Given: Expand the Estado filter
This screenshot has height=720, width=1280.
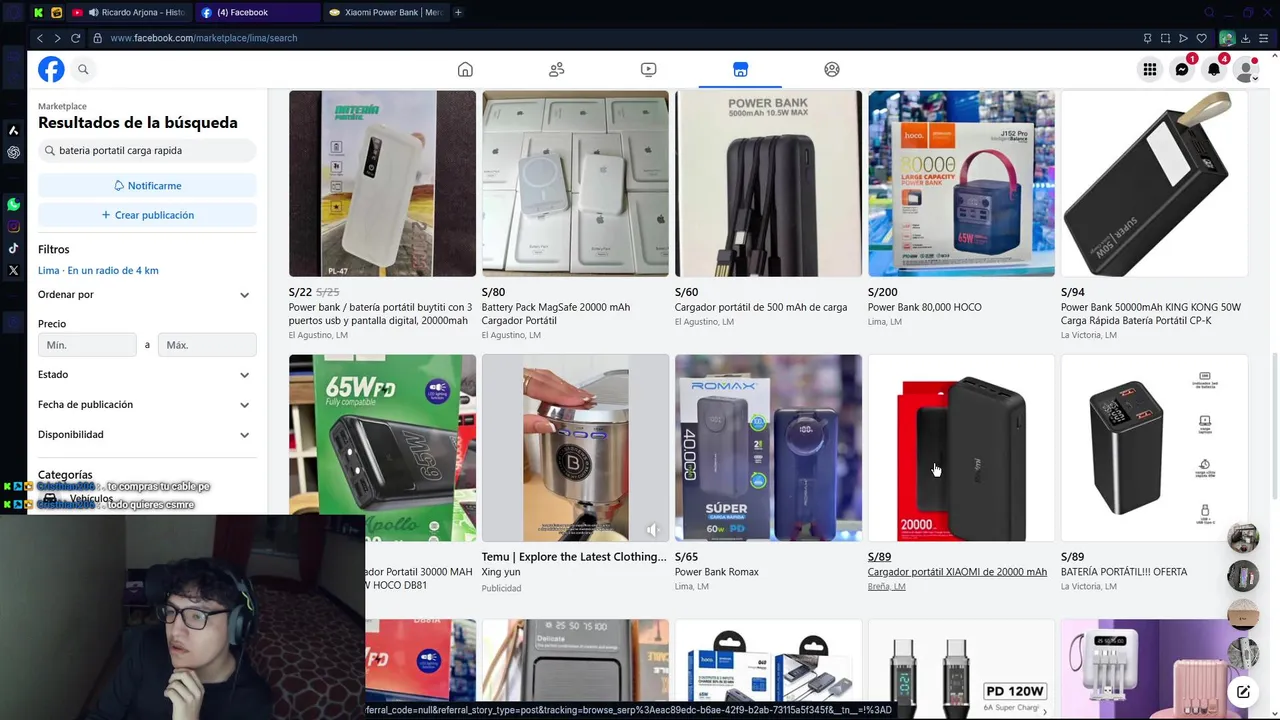Looking at the screenshot, I should [147, 374].
